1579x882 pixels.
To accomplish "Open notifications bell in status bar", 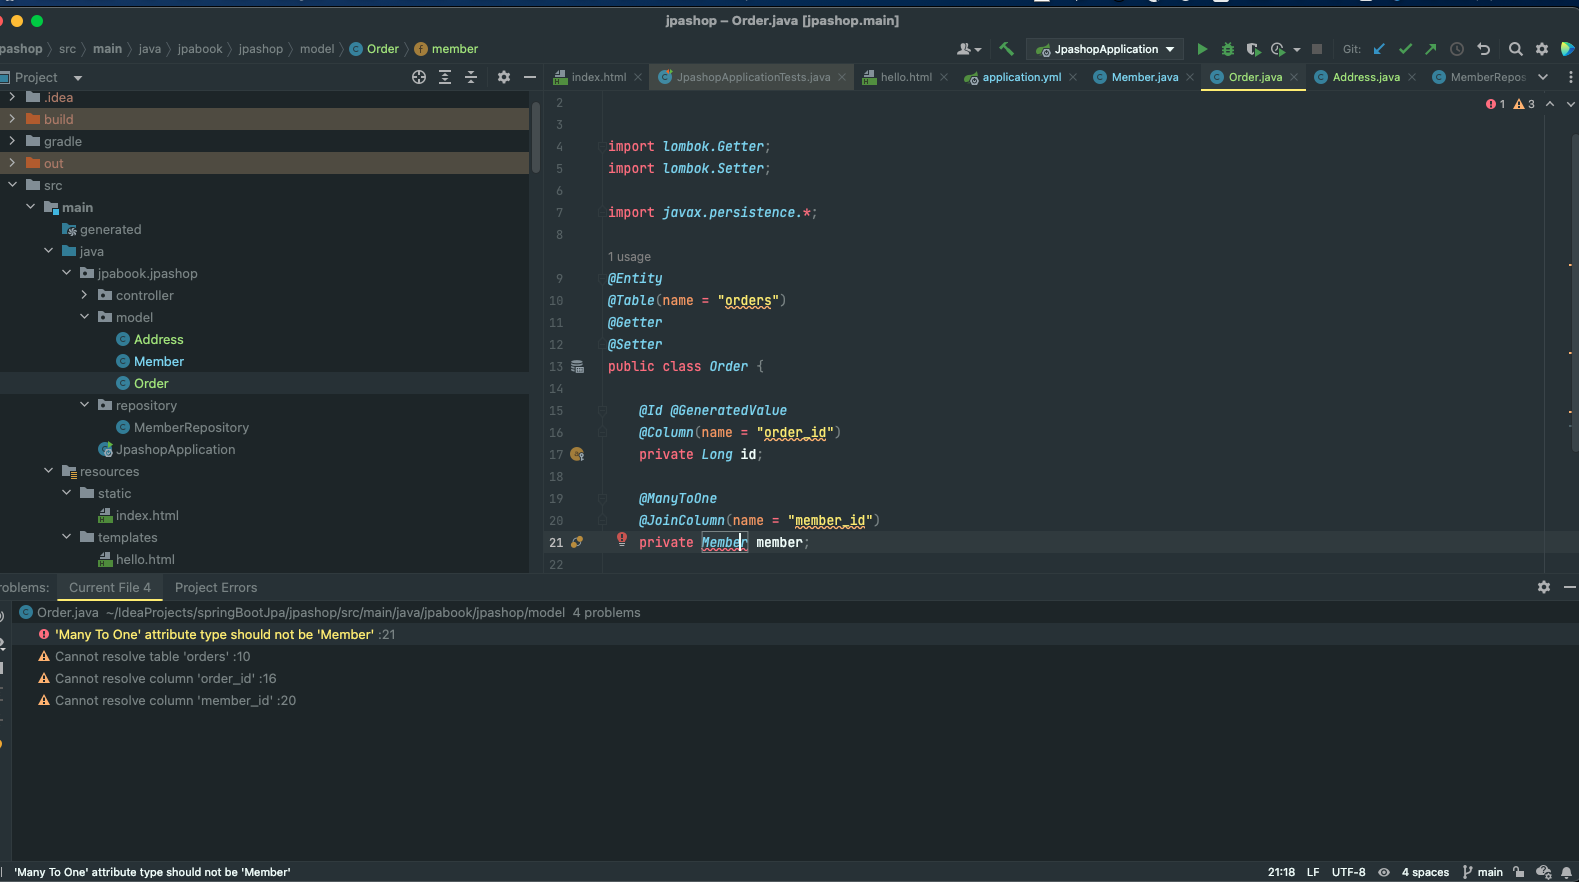I will (x=1566, y=872).
